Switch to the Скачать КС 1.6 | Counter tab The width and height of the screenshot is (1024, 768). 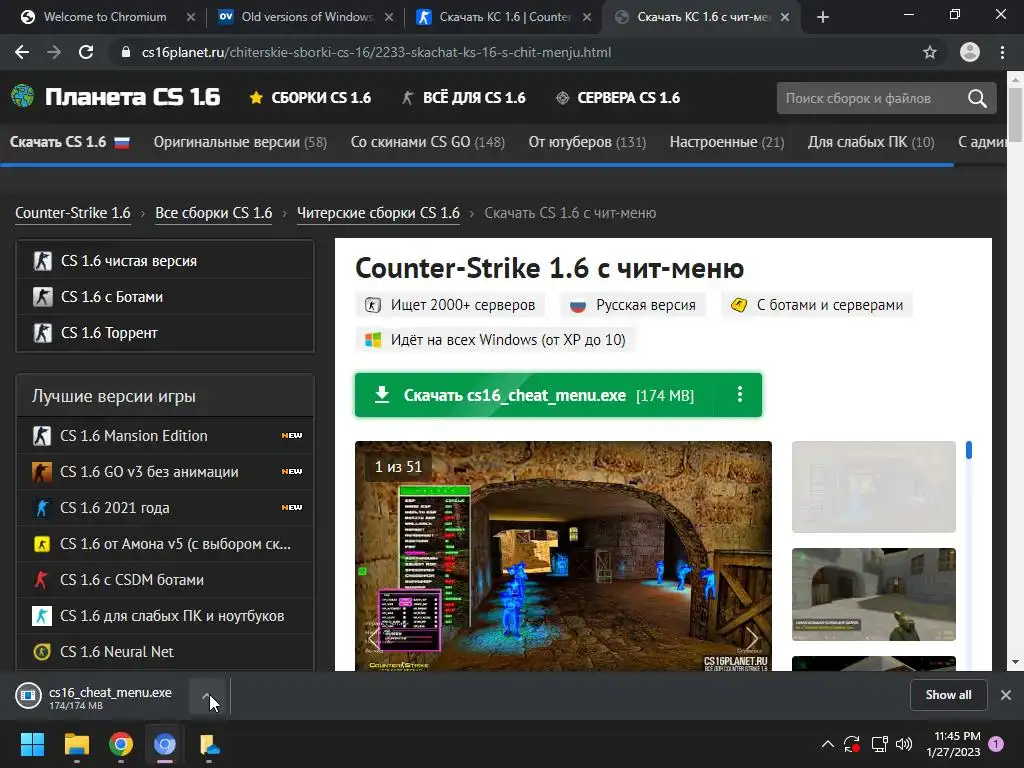504,17
